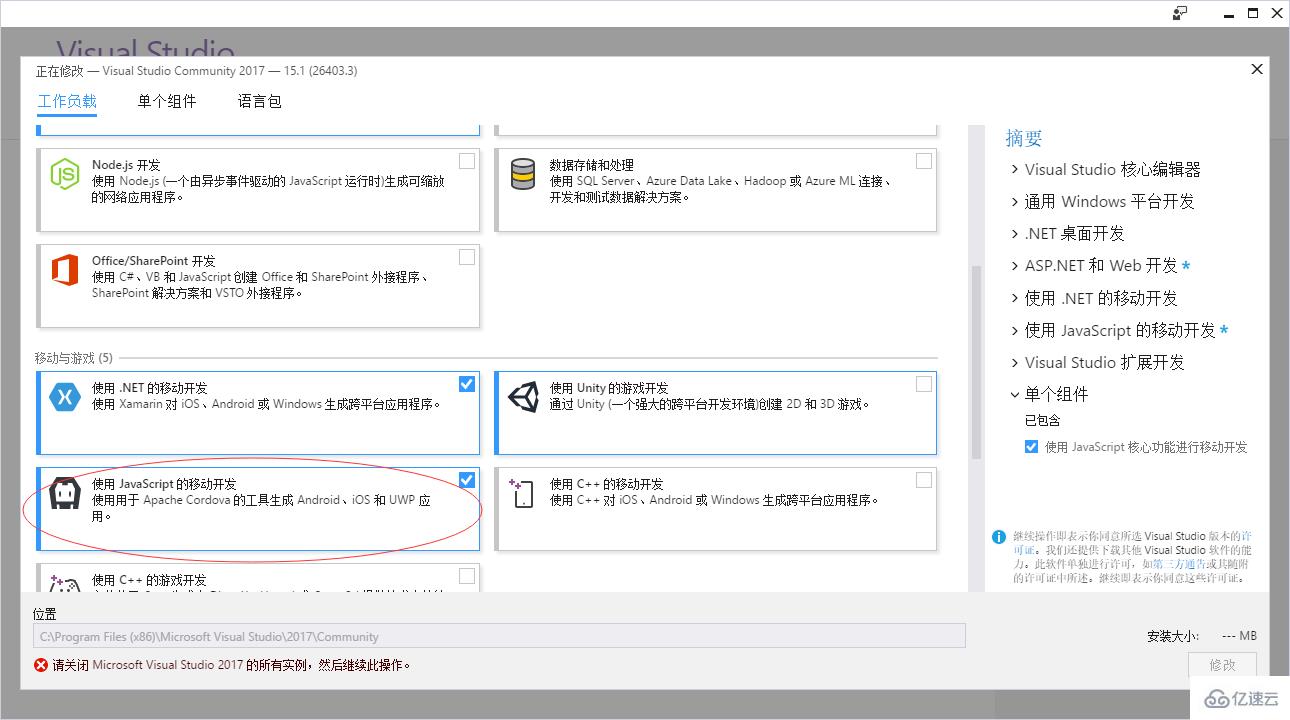This screenshot has width=1290, height=720.
Task: Switch to the 单个组件 tab
Action: [167, 101]
